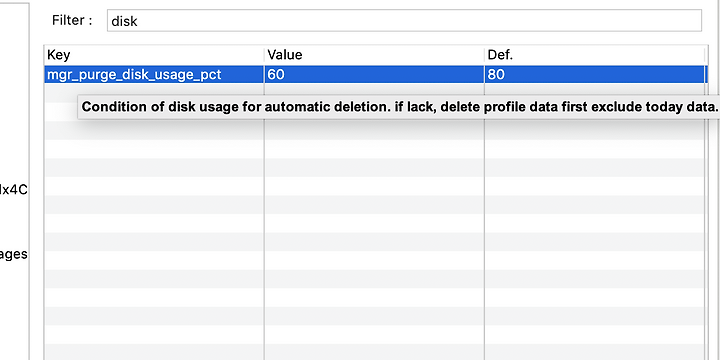Click the partially visible "ages" item at left

tap(13, 255)
